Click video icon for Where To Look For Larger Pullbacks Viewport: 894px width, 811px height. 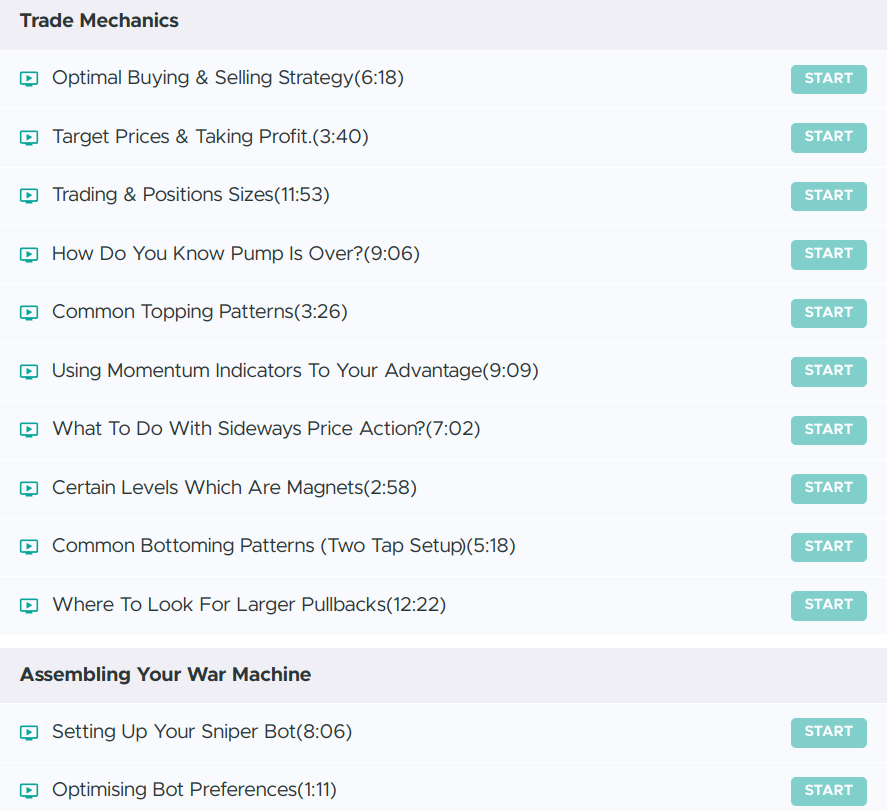pos(29,606)
